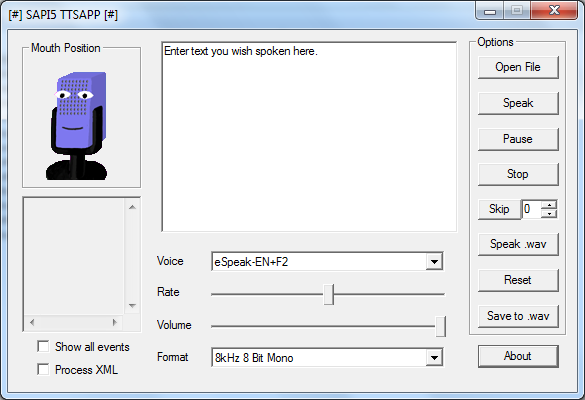Click the Open File button
The image size is (585, 400).
(x=518, y=67)
